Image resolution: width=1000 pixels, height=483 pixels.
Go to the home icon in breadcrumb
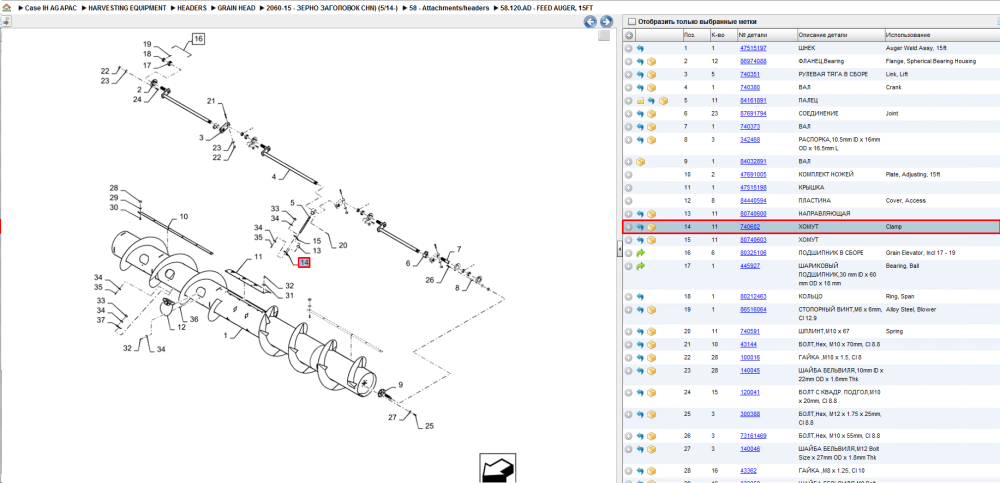tap(6, 8)
